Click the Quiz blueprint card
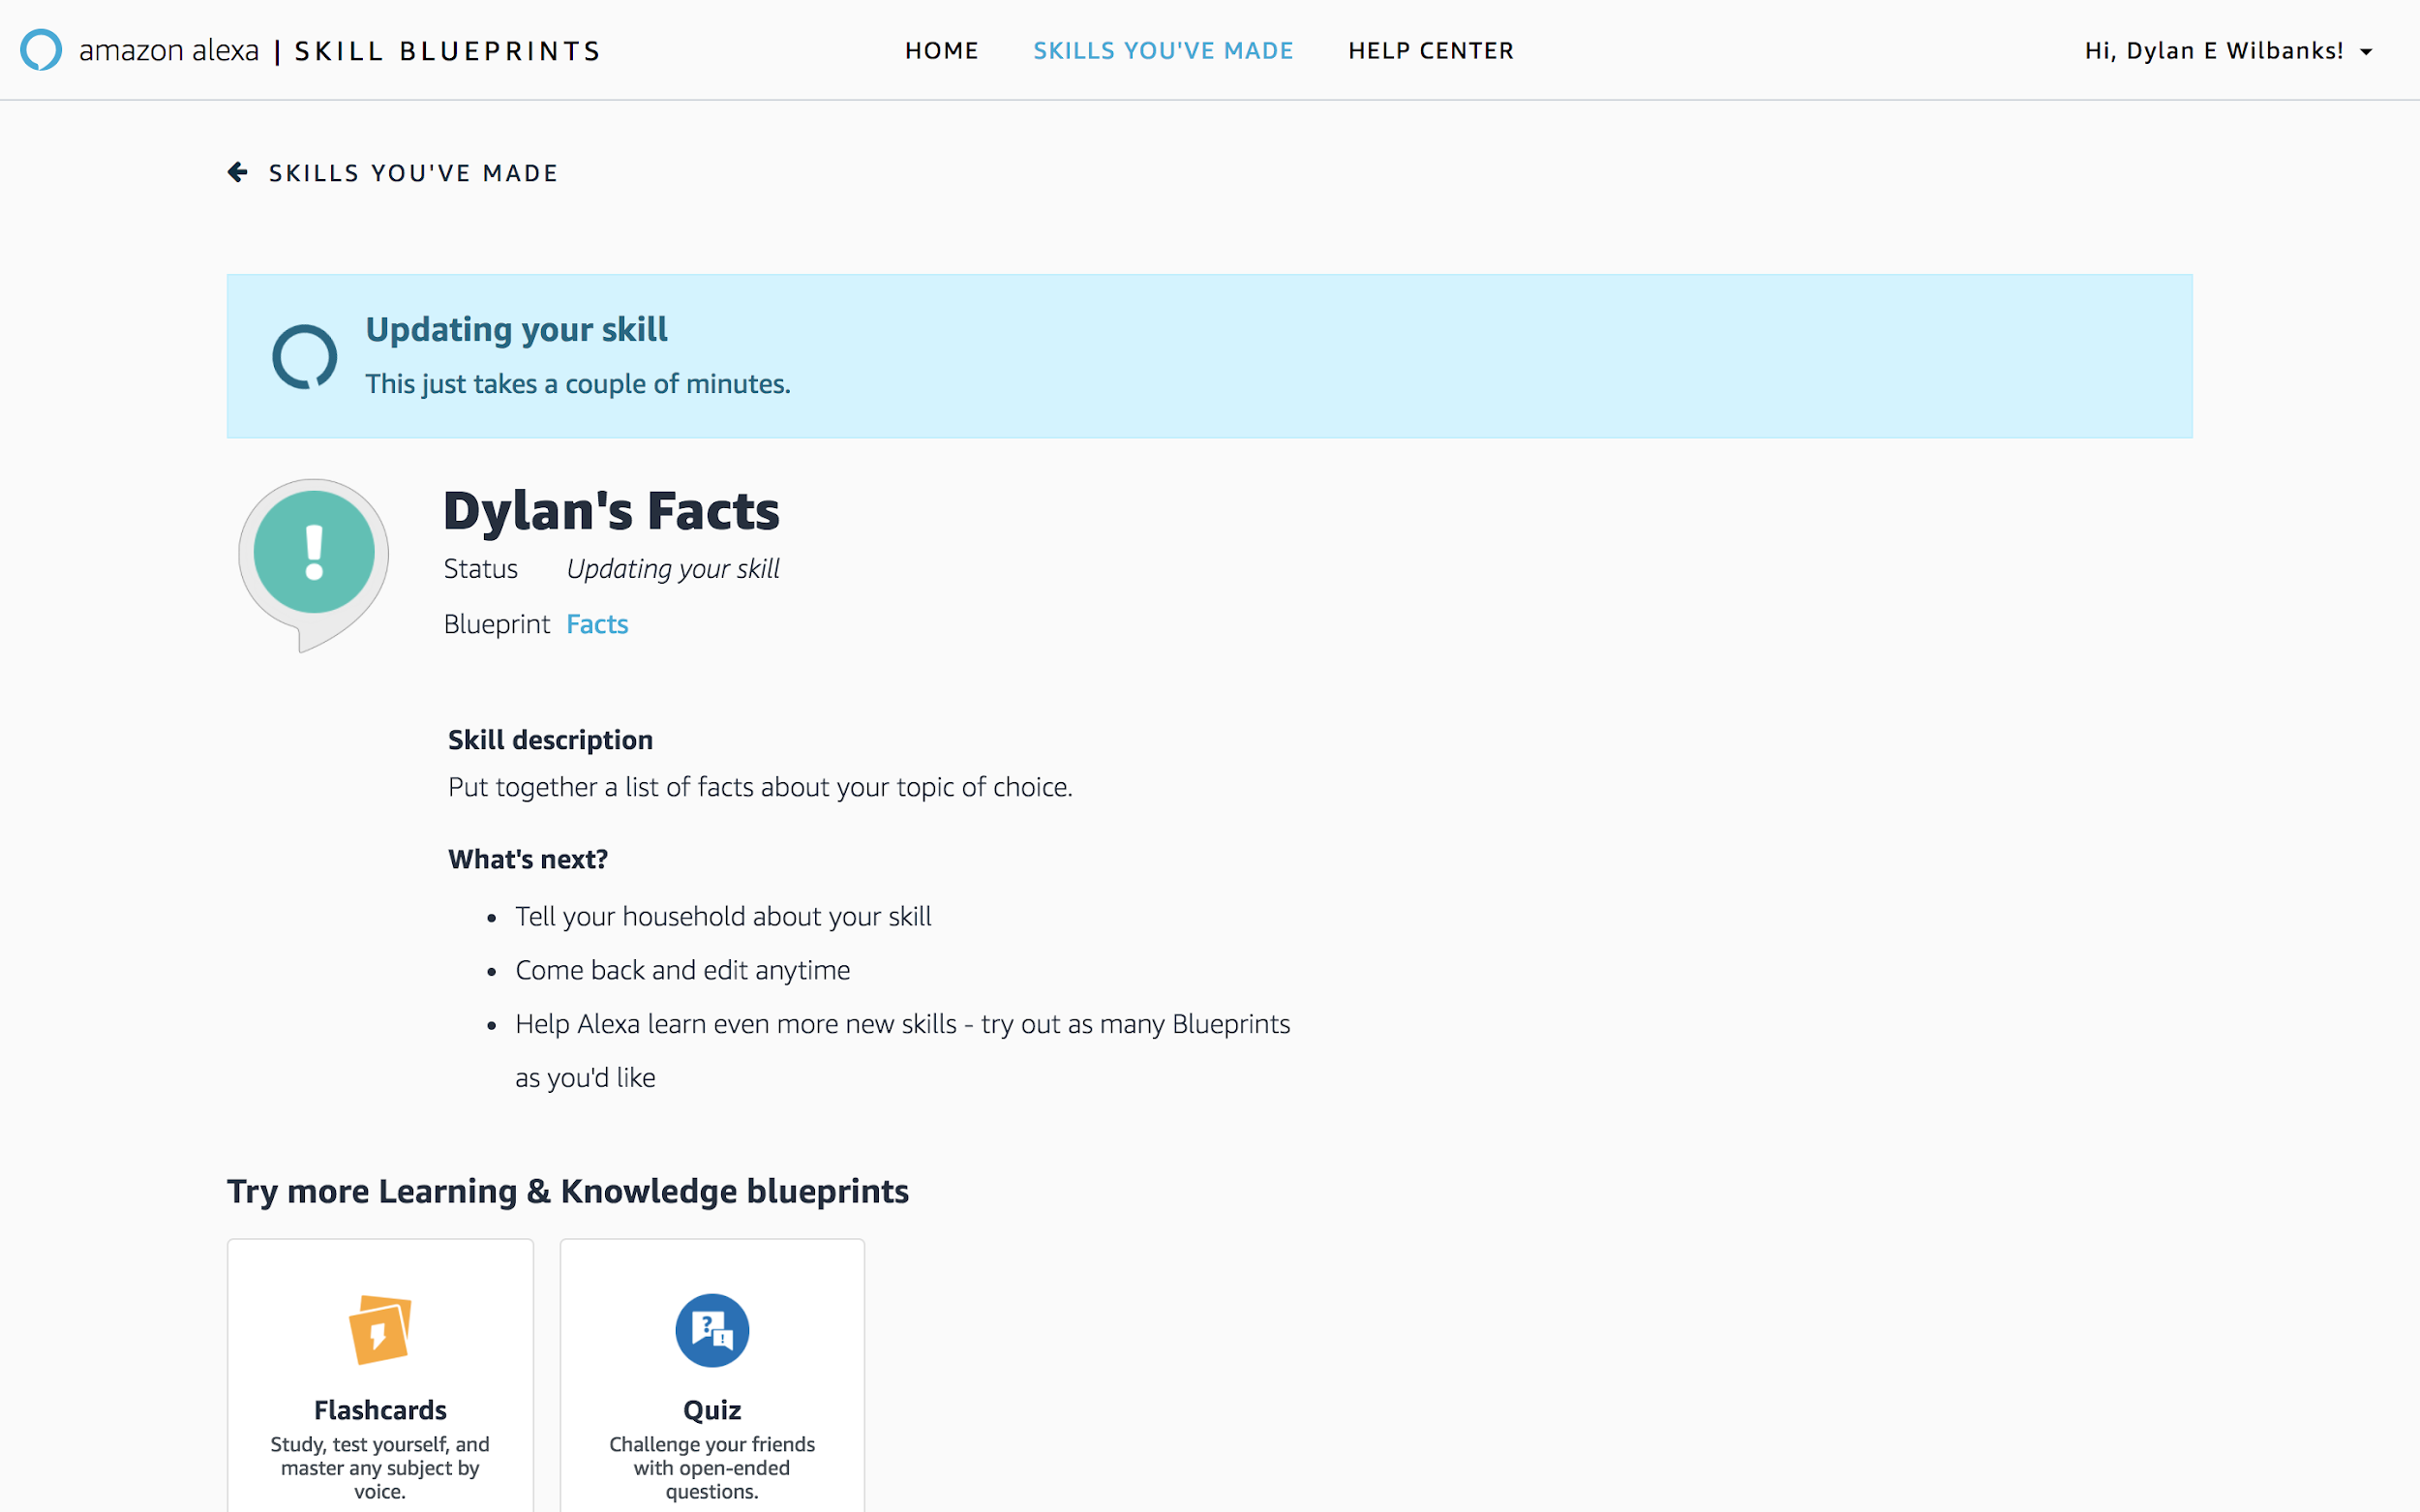This screenshot has width=2420, height=1512. click(711, 1376)
